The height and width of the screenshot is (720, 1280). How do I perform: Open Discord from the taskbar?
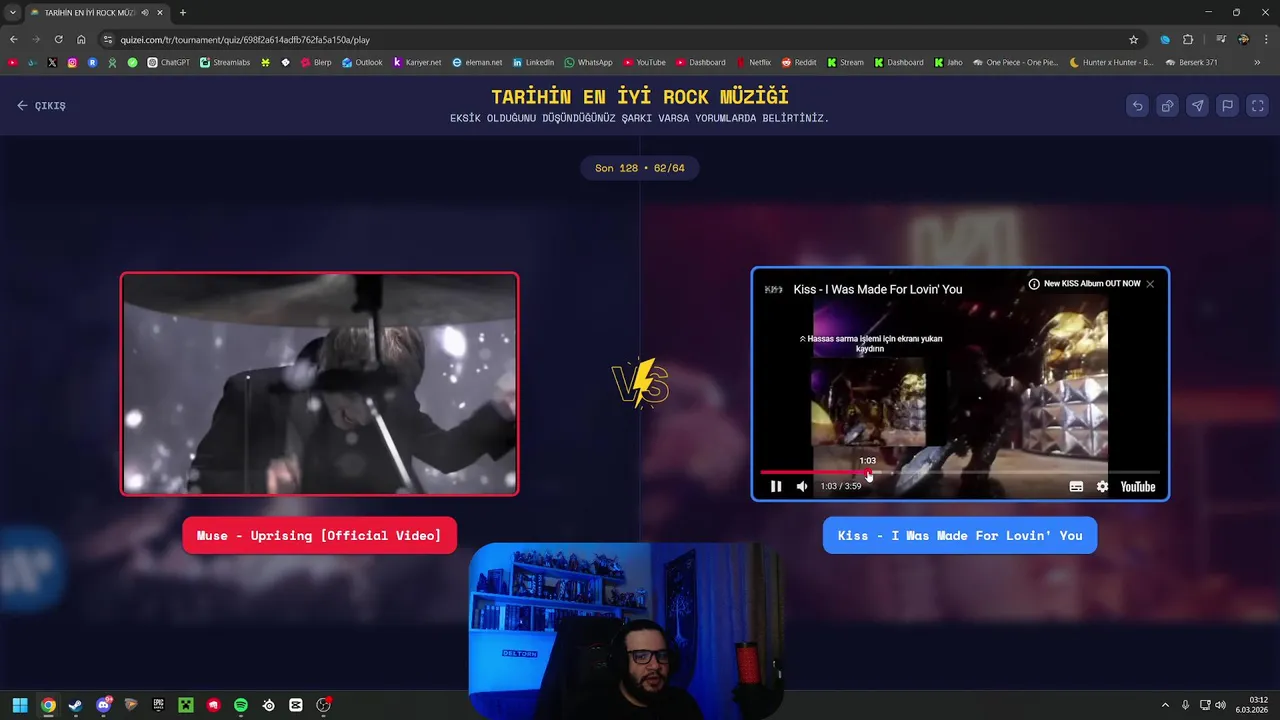coord(103,705)
